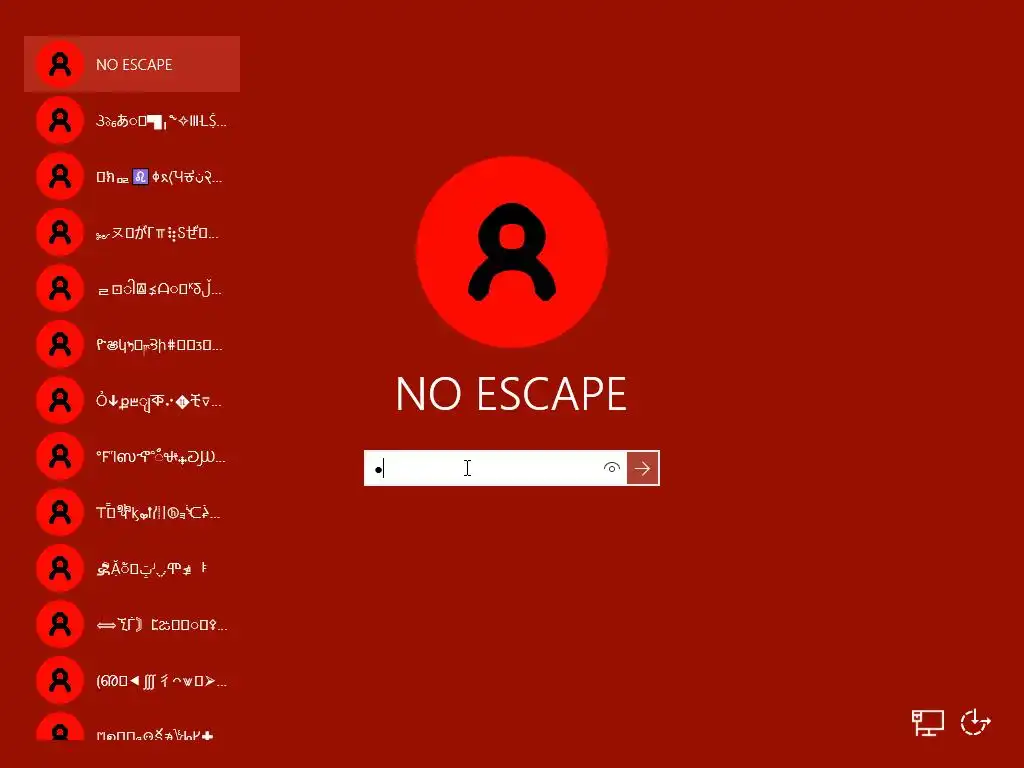This screenshot has height=768, width=1024.
Task: Click into the password input field
Action: pos(483,468)
